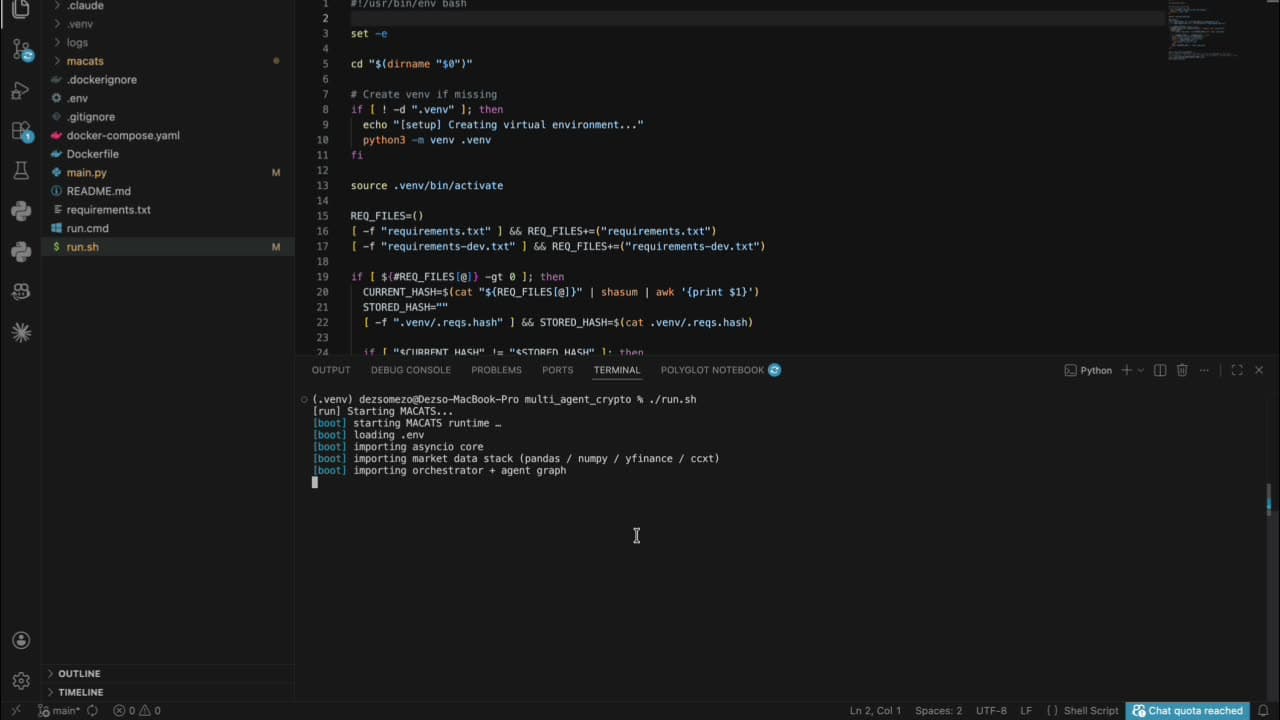The width and height of the screenshot is (1280, 720).
Task: Click the terminal vertical scrollbar
Action: tap(1269, 498)
